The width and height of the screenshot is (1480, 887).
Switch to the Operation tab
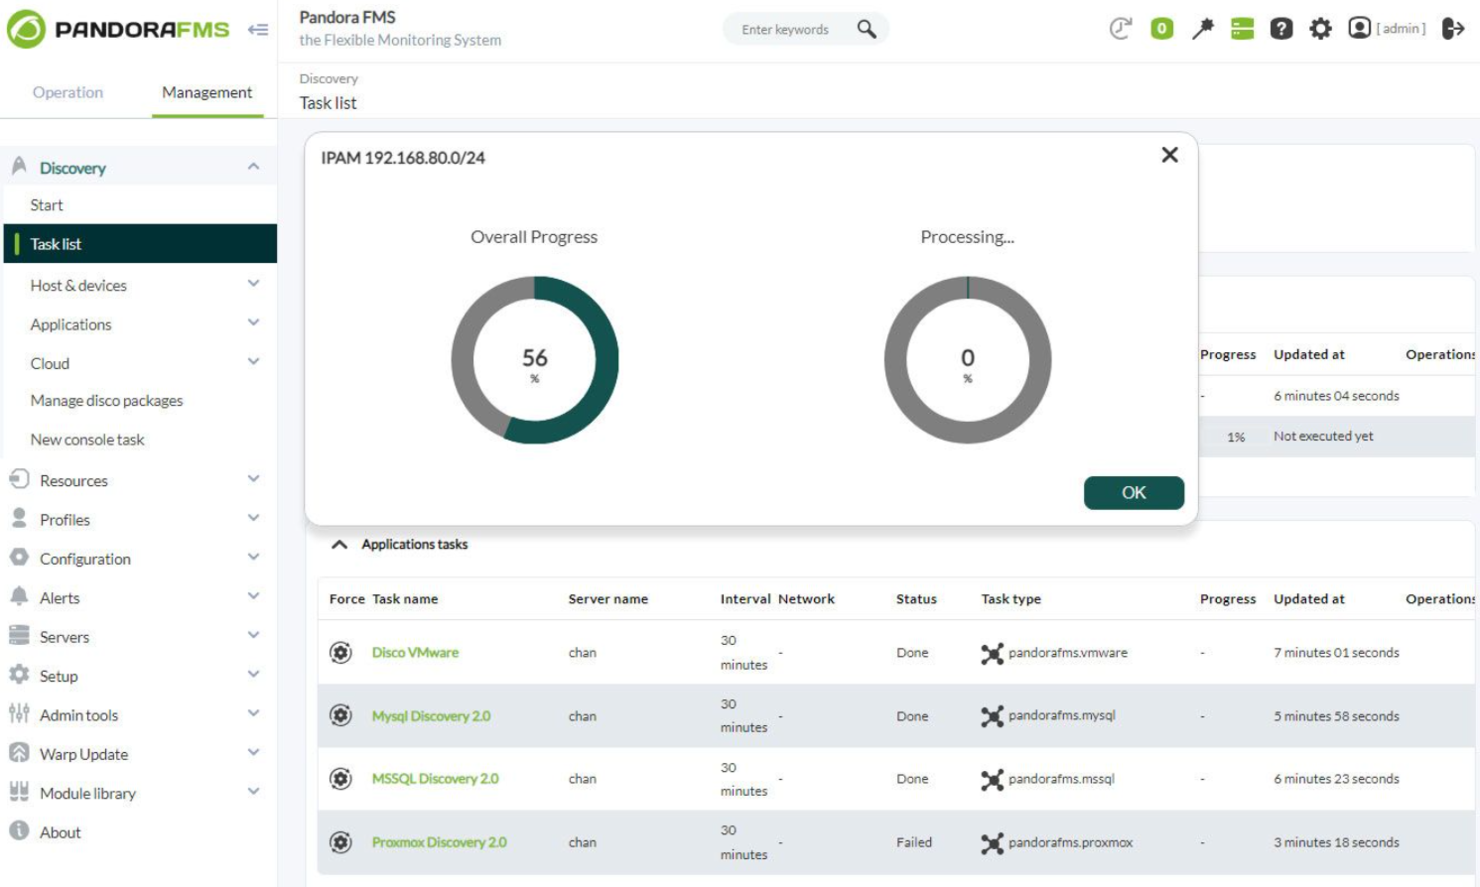pyautogui.click(x=66, y=92)
